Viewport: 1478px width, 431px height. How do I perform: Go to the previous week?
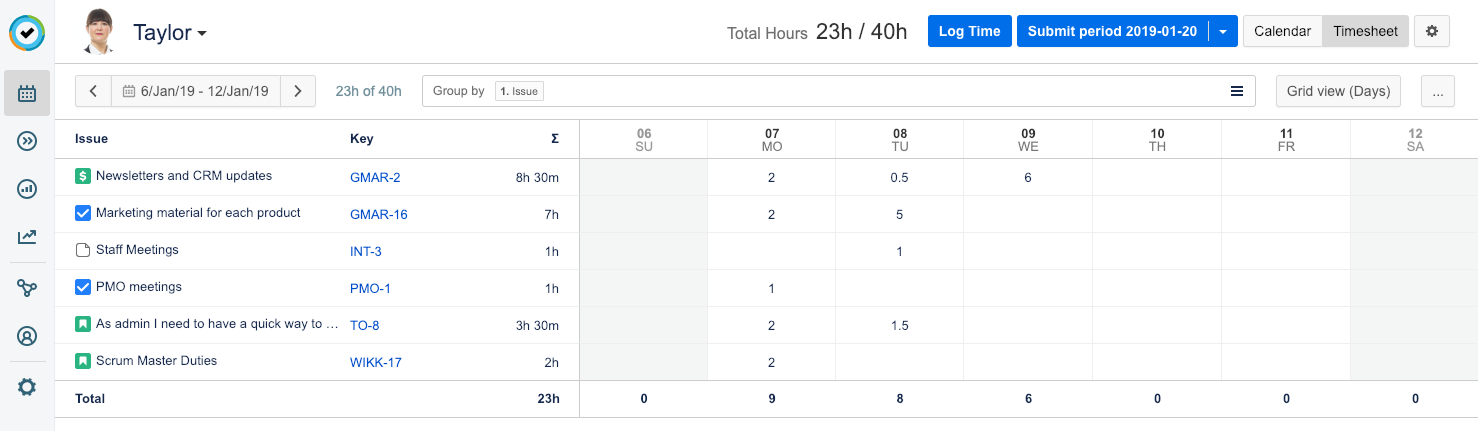pyautogui.click(x=93, y=91)
